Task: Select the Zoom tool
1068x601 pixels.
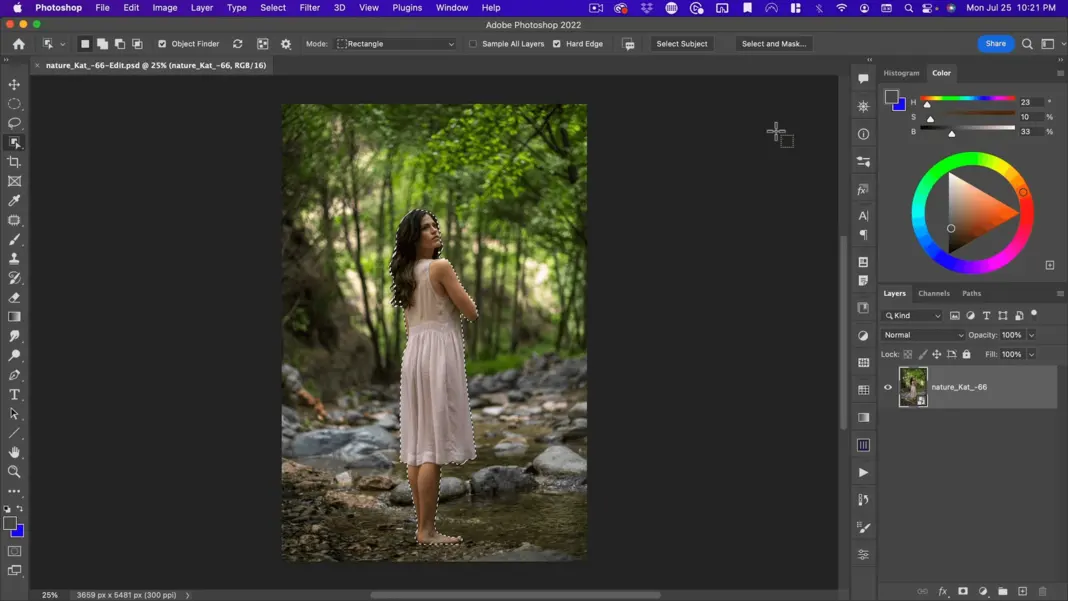Action: [x=14, y=472]
